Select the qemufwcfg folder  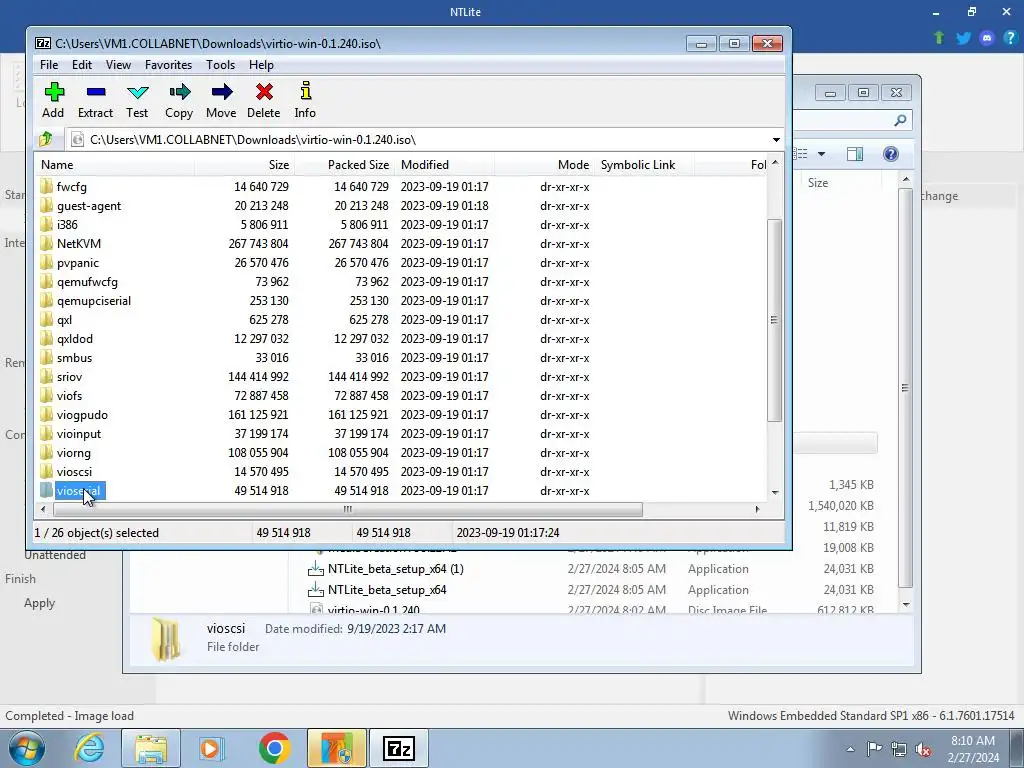(87, 281)
